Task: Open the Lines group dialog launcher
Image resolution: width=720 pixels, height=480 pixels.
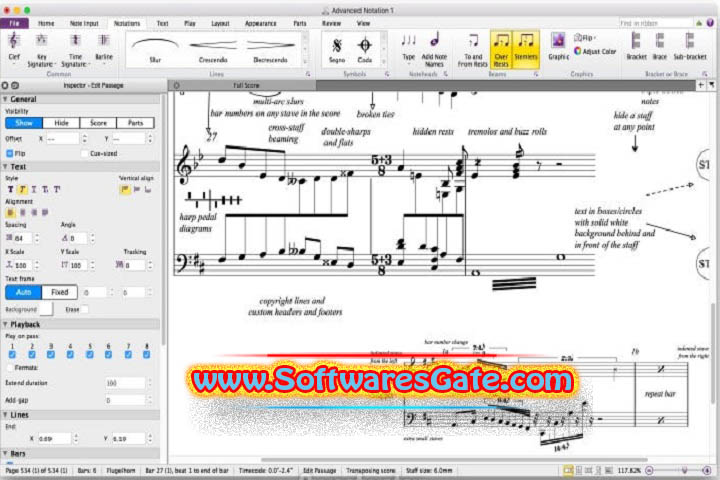Action: 308,73
